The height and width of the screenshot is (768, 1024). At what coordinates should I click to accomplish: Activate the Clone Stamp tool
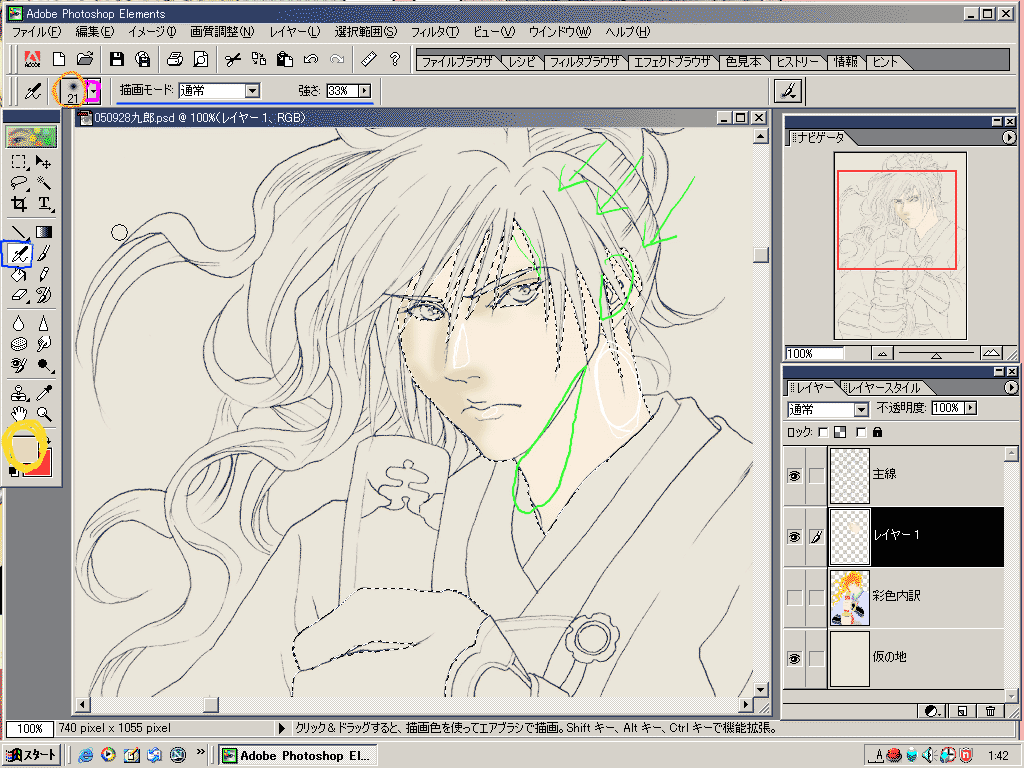click(x=19, y=393)
